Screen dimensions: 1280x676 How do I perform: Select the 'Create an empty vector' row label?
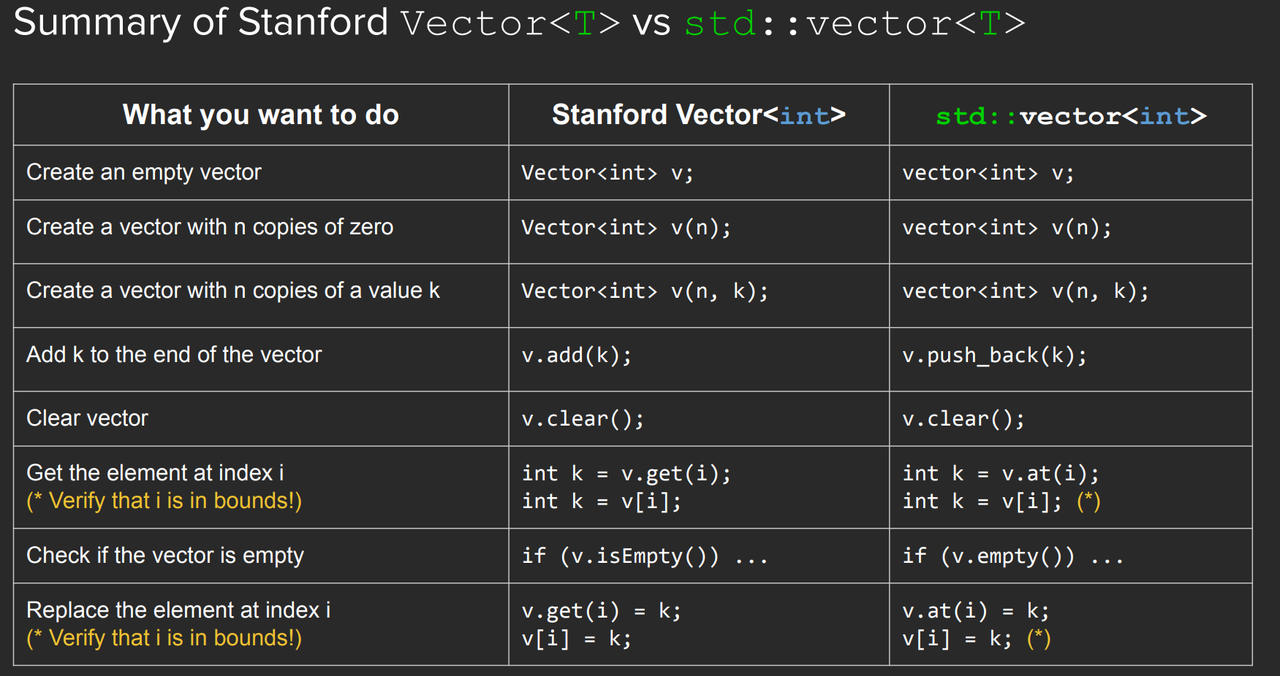pyautogui.click(x=144, y=172)
